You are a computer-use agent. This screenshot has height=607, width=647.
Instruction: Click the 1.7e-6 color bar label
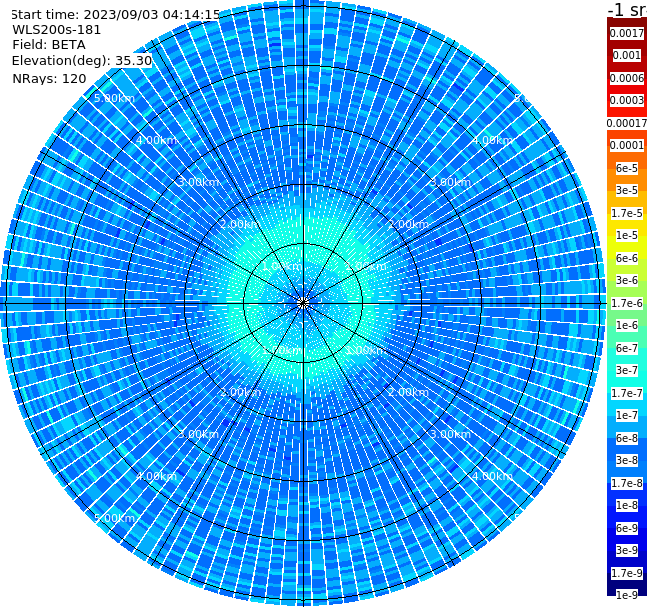[x=627, y=303]
